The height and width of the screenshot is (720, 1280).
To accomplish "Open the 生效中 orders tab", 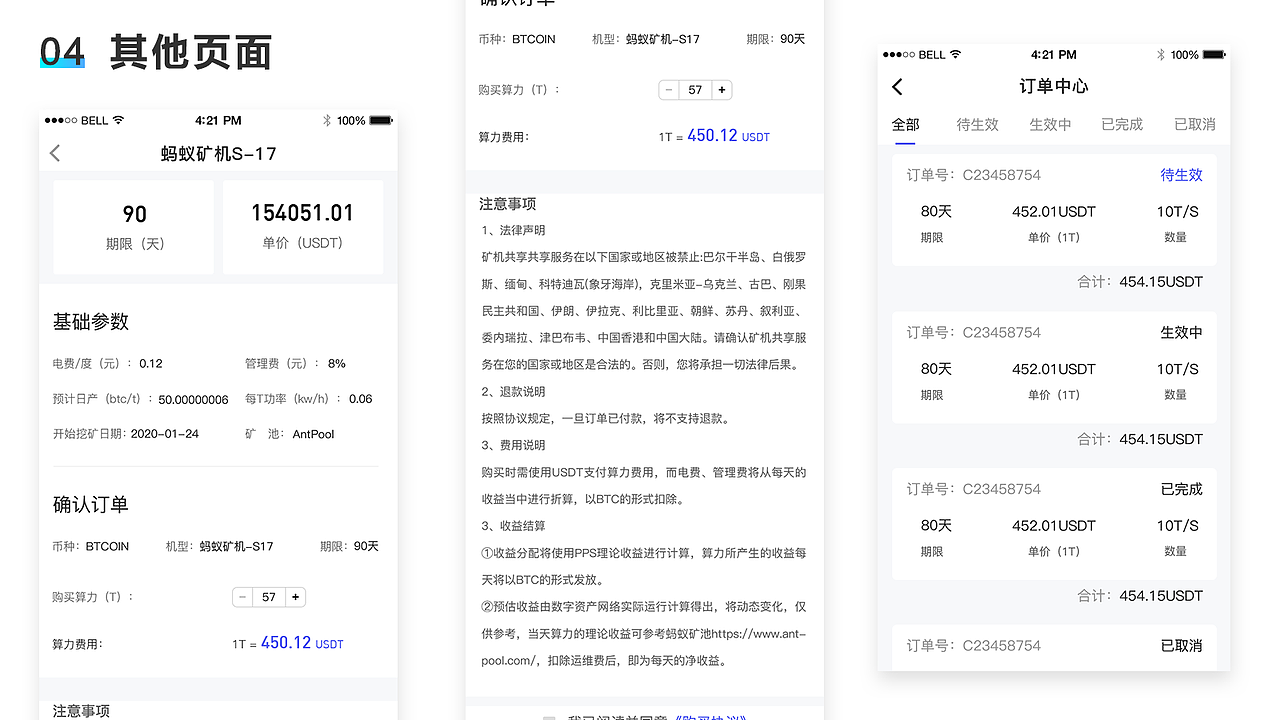I will pyautogui.click(x=1050, y=124).
